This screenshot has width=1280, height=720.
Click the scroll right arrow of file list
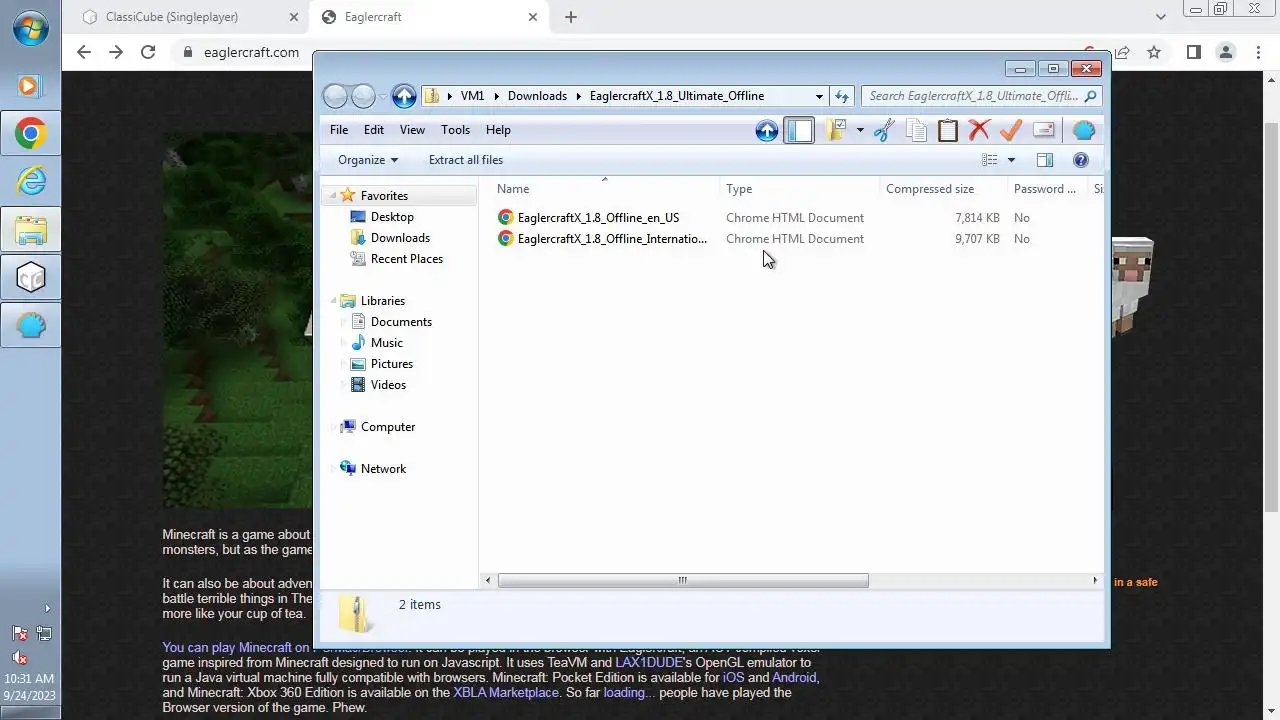click(1095, 580)
